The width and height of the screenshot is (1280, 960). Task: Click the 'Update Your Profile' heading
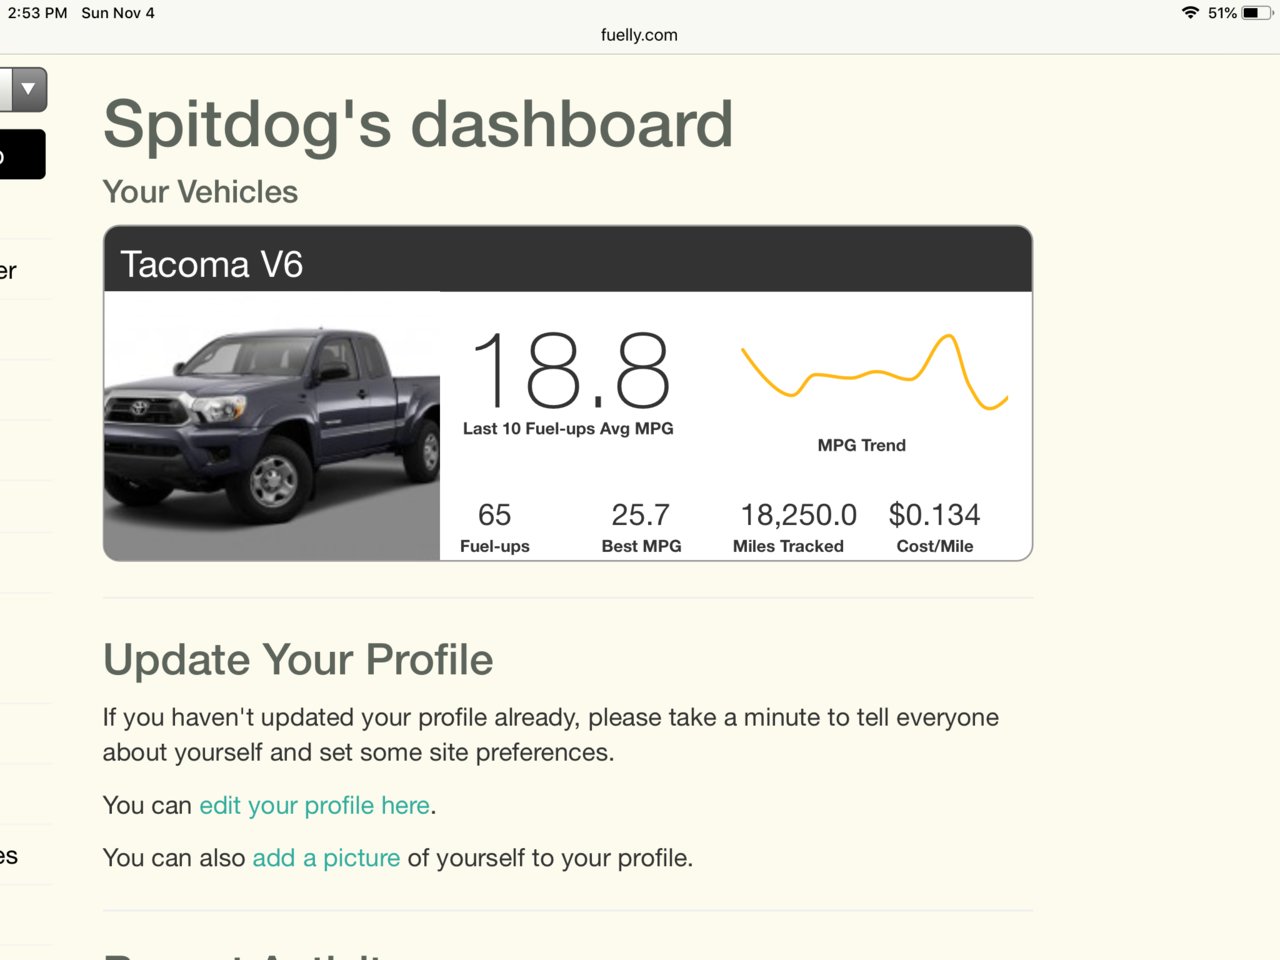pyautogui.click(x=298, y=660)
